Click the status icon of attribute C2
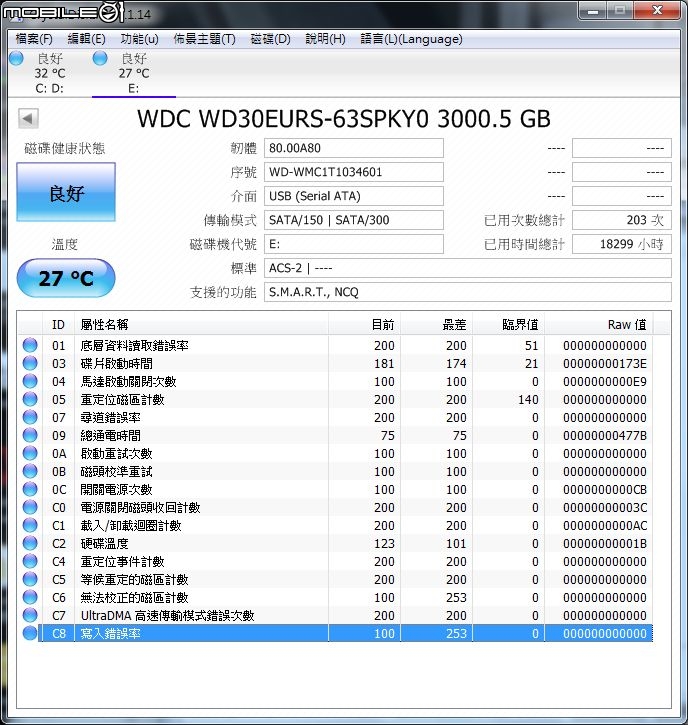 coord(30,543)
